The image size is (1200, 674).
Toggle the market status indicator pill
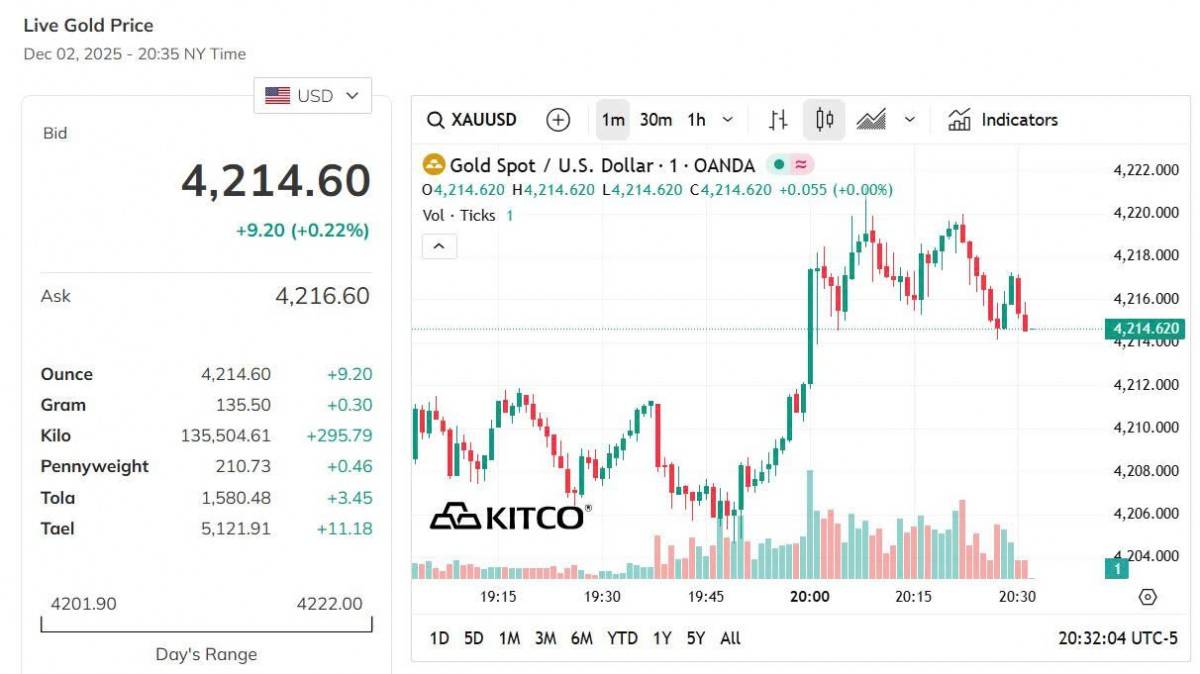coord(790,165)
